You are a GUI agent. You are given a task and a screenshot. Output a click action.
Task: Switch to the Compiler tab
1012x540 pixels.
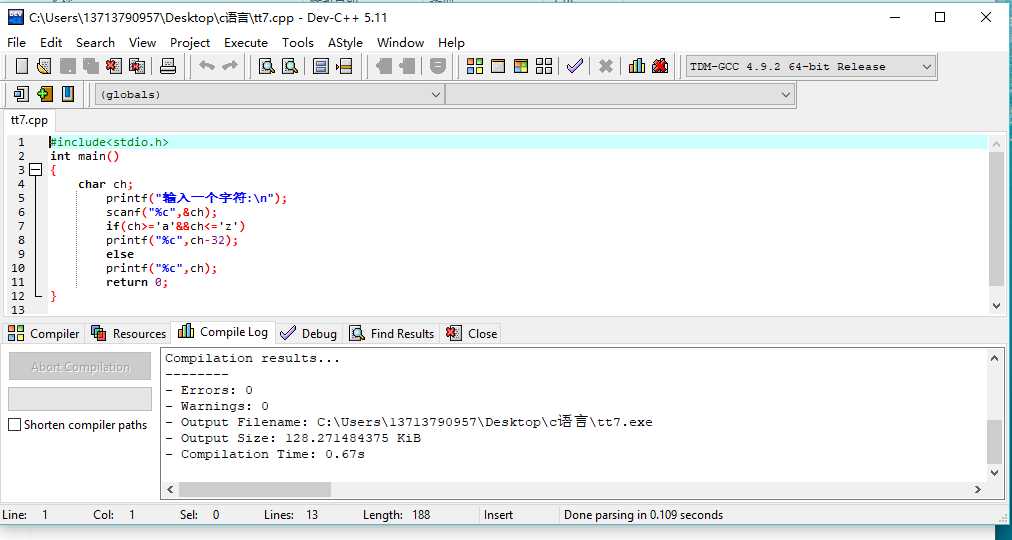pyautogui.click(x=43, y=334)
